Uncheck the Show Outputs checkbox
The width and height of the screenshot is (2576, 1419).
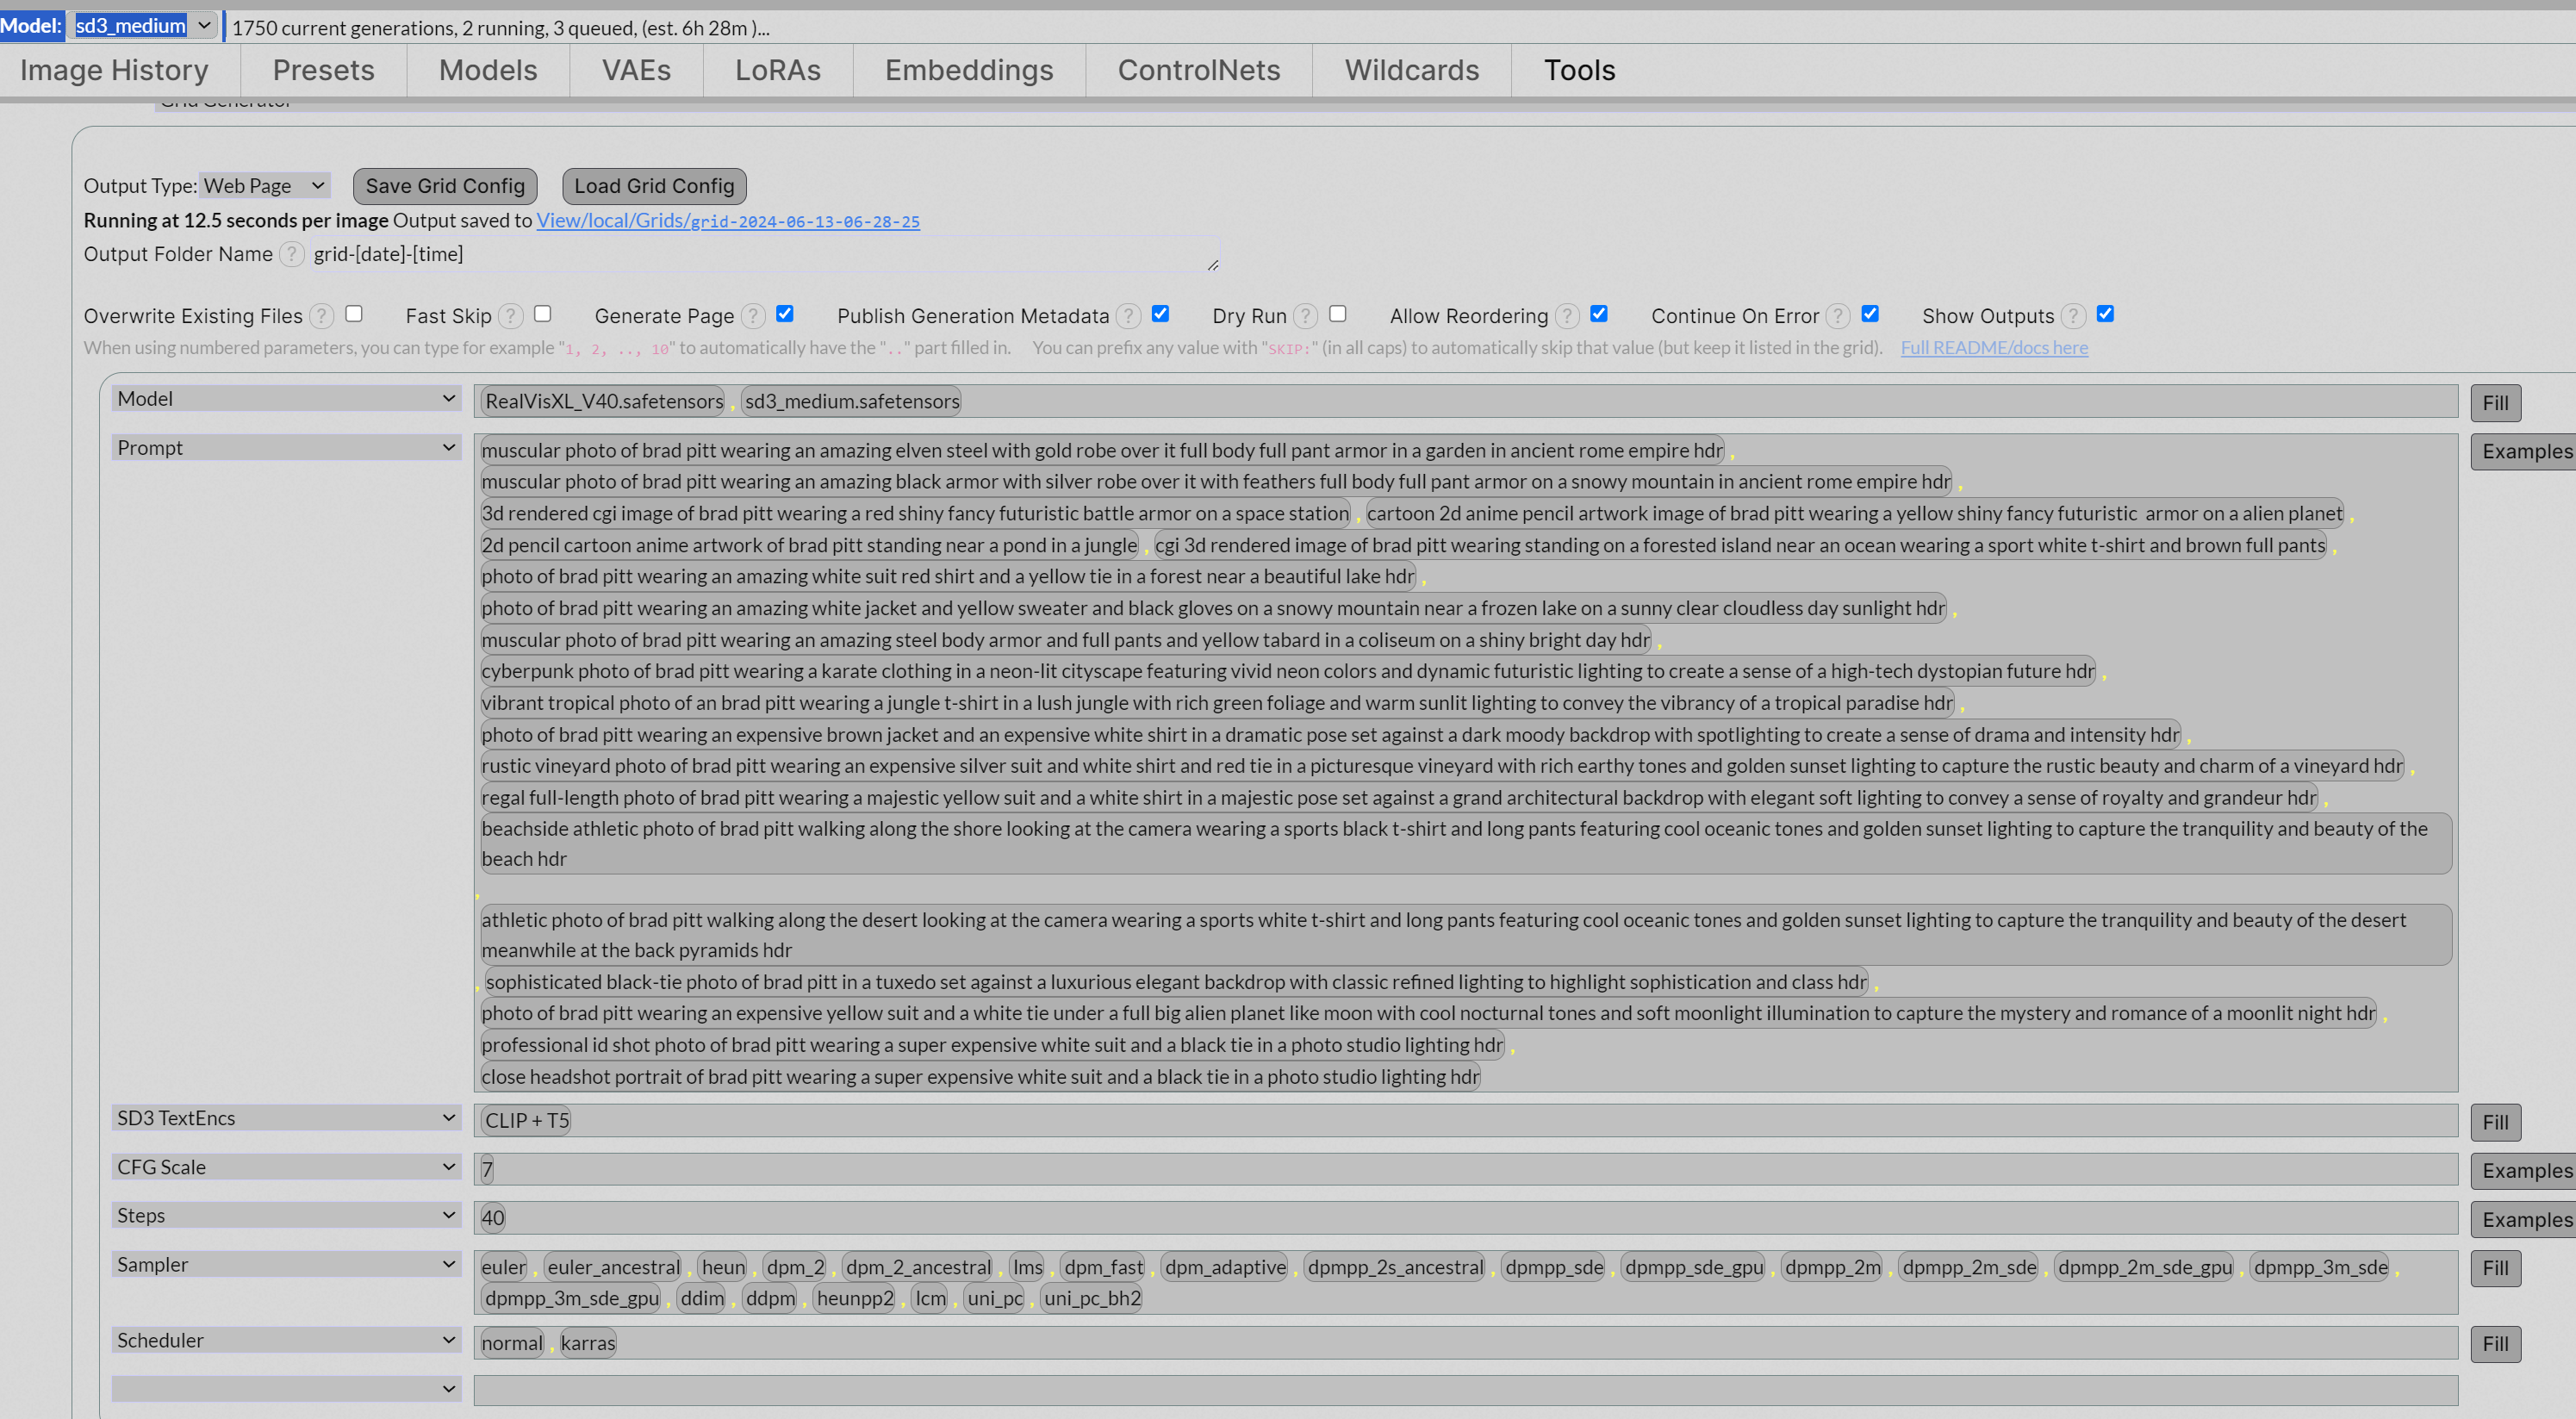(2105, 314)
